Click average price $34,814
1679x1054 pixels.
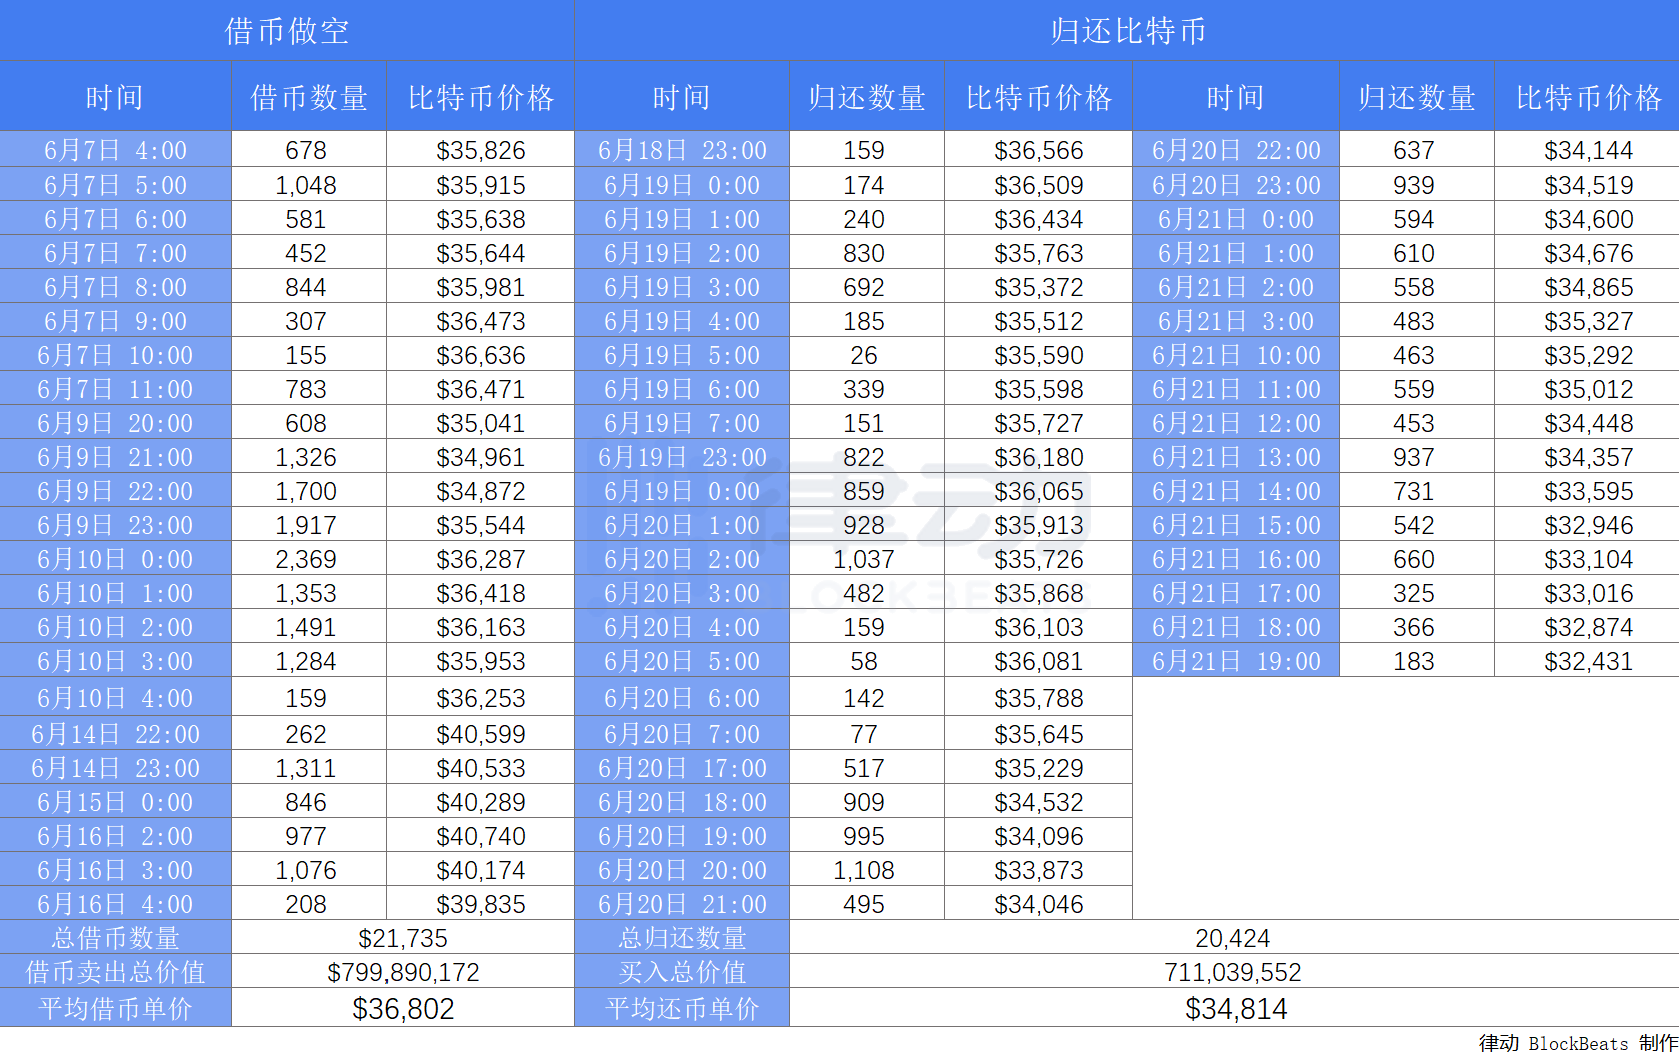1236,1008
